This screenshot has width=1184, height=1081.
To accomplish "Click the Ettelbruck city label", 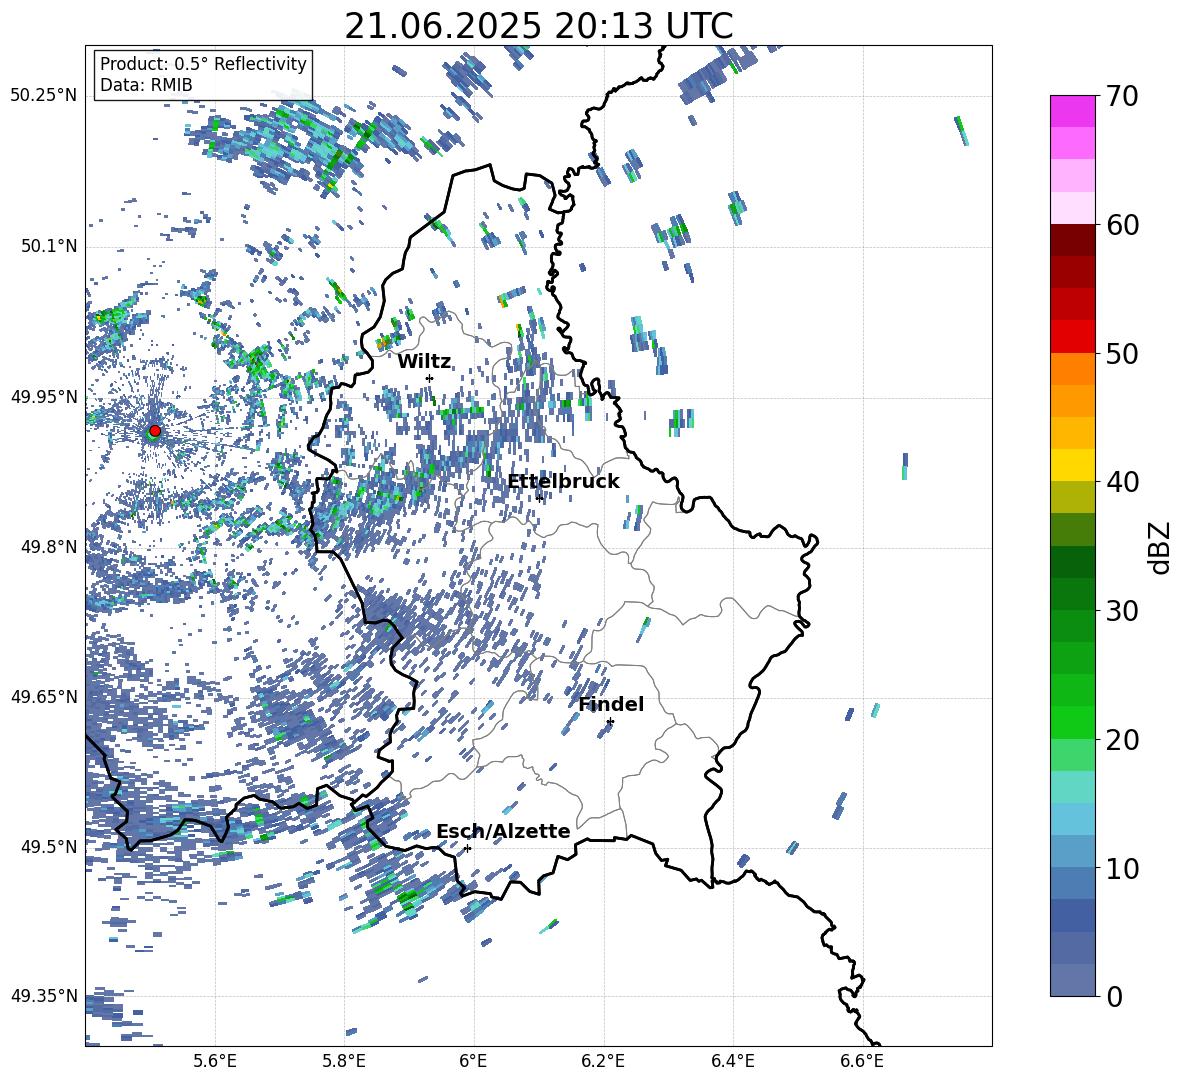I will [563, 482].
